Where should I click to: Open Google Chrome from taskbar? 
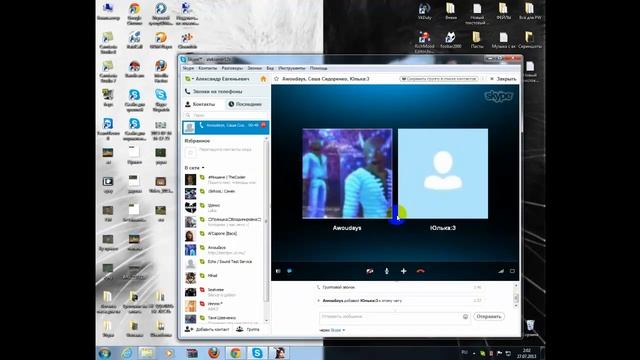click(x=235, y=353)
